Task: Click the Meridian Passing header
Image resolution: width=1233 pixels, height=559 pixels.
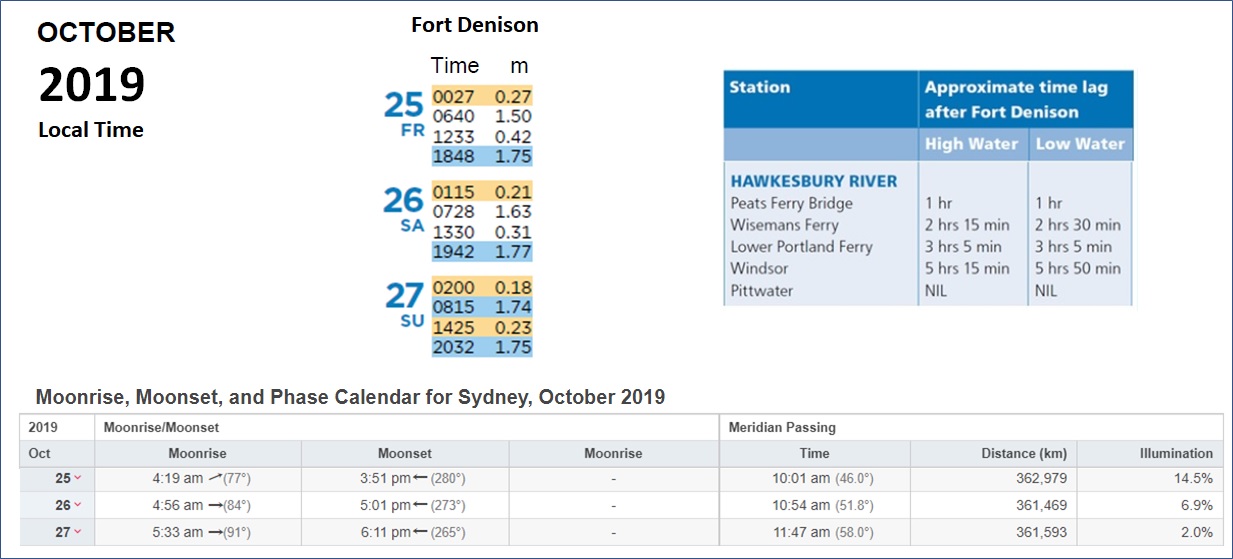Action: coord(782,427)
